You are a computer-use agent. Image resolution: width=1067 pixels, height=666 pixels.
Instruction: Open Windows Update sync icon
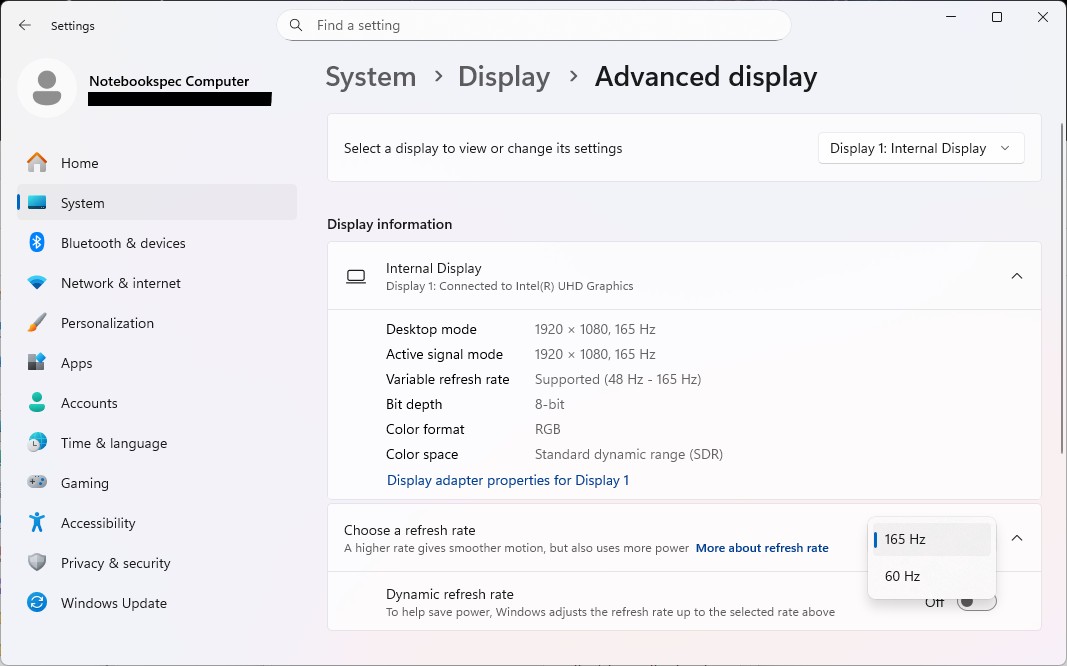pyautogui.click(x=37, y=603)
